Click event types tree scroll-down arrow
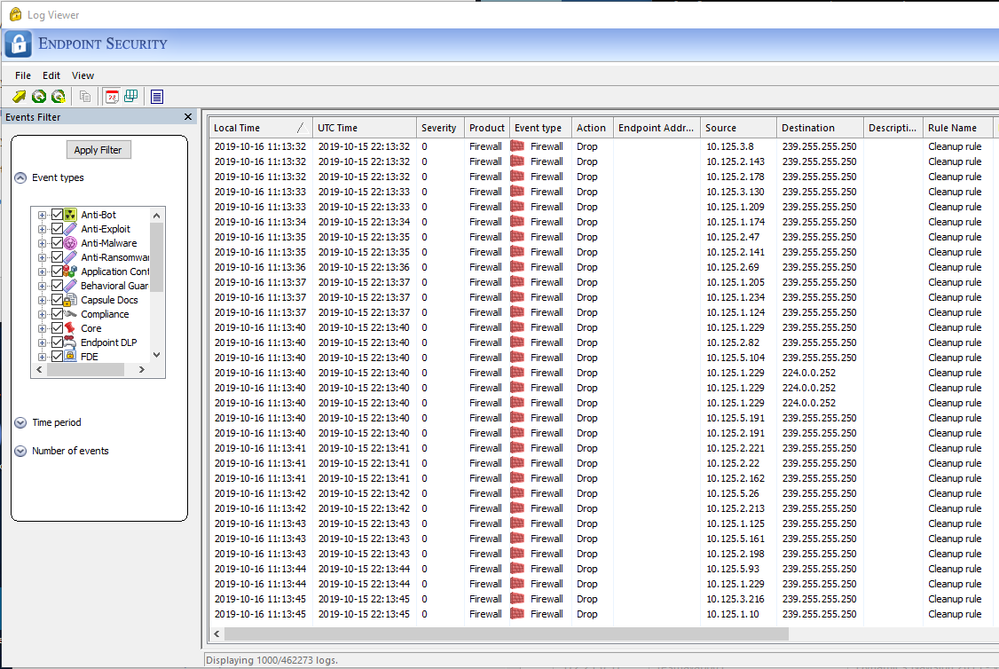Image resolution: width=999 pixels, height=669 pixels. 157,355
